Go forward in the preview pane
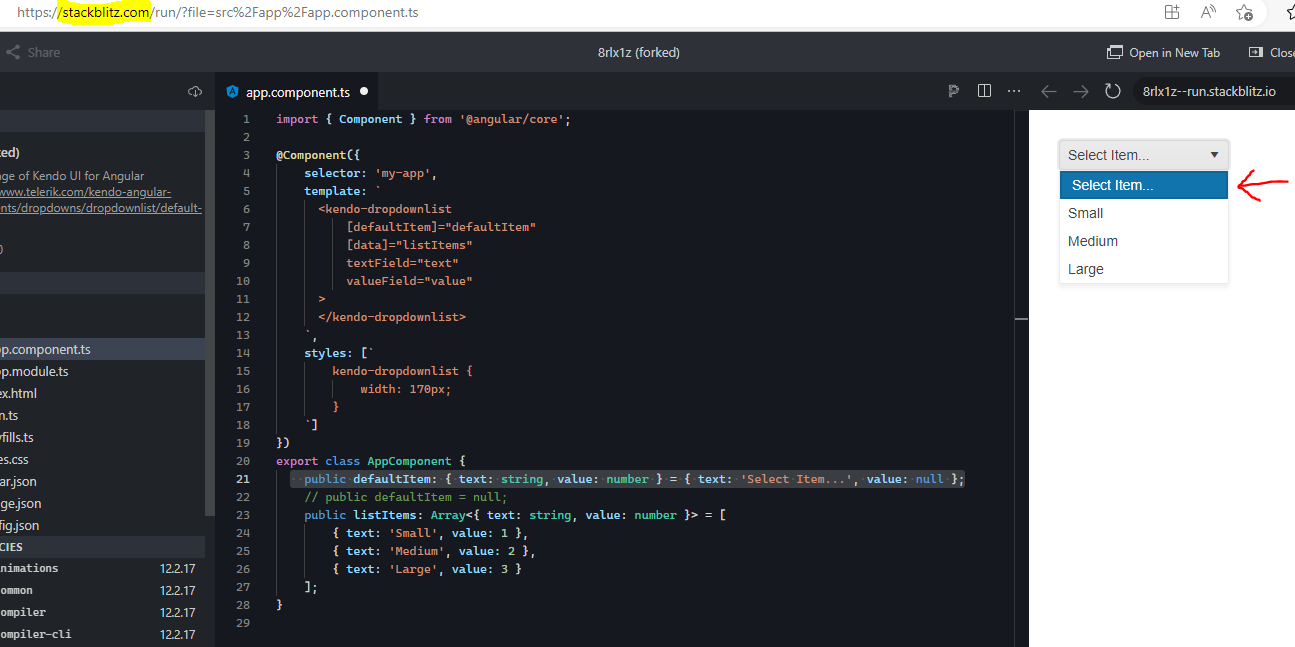This screenshot has width=1295, height=647. coord(1080,91)
